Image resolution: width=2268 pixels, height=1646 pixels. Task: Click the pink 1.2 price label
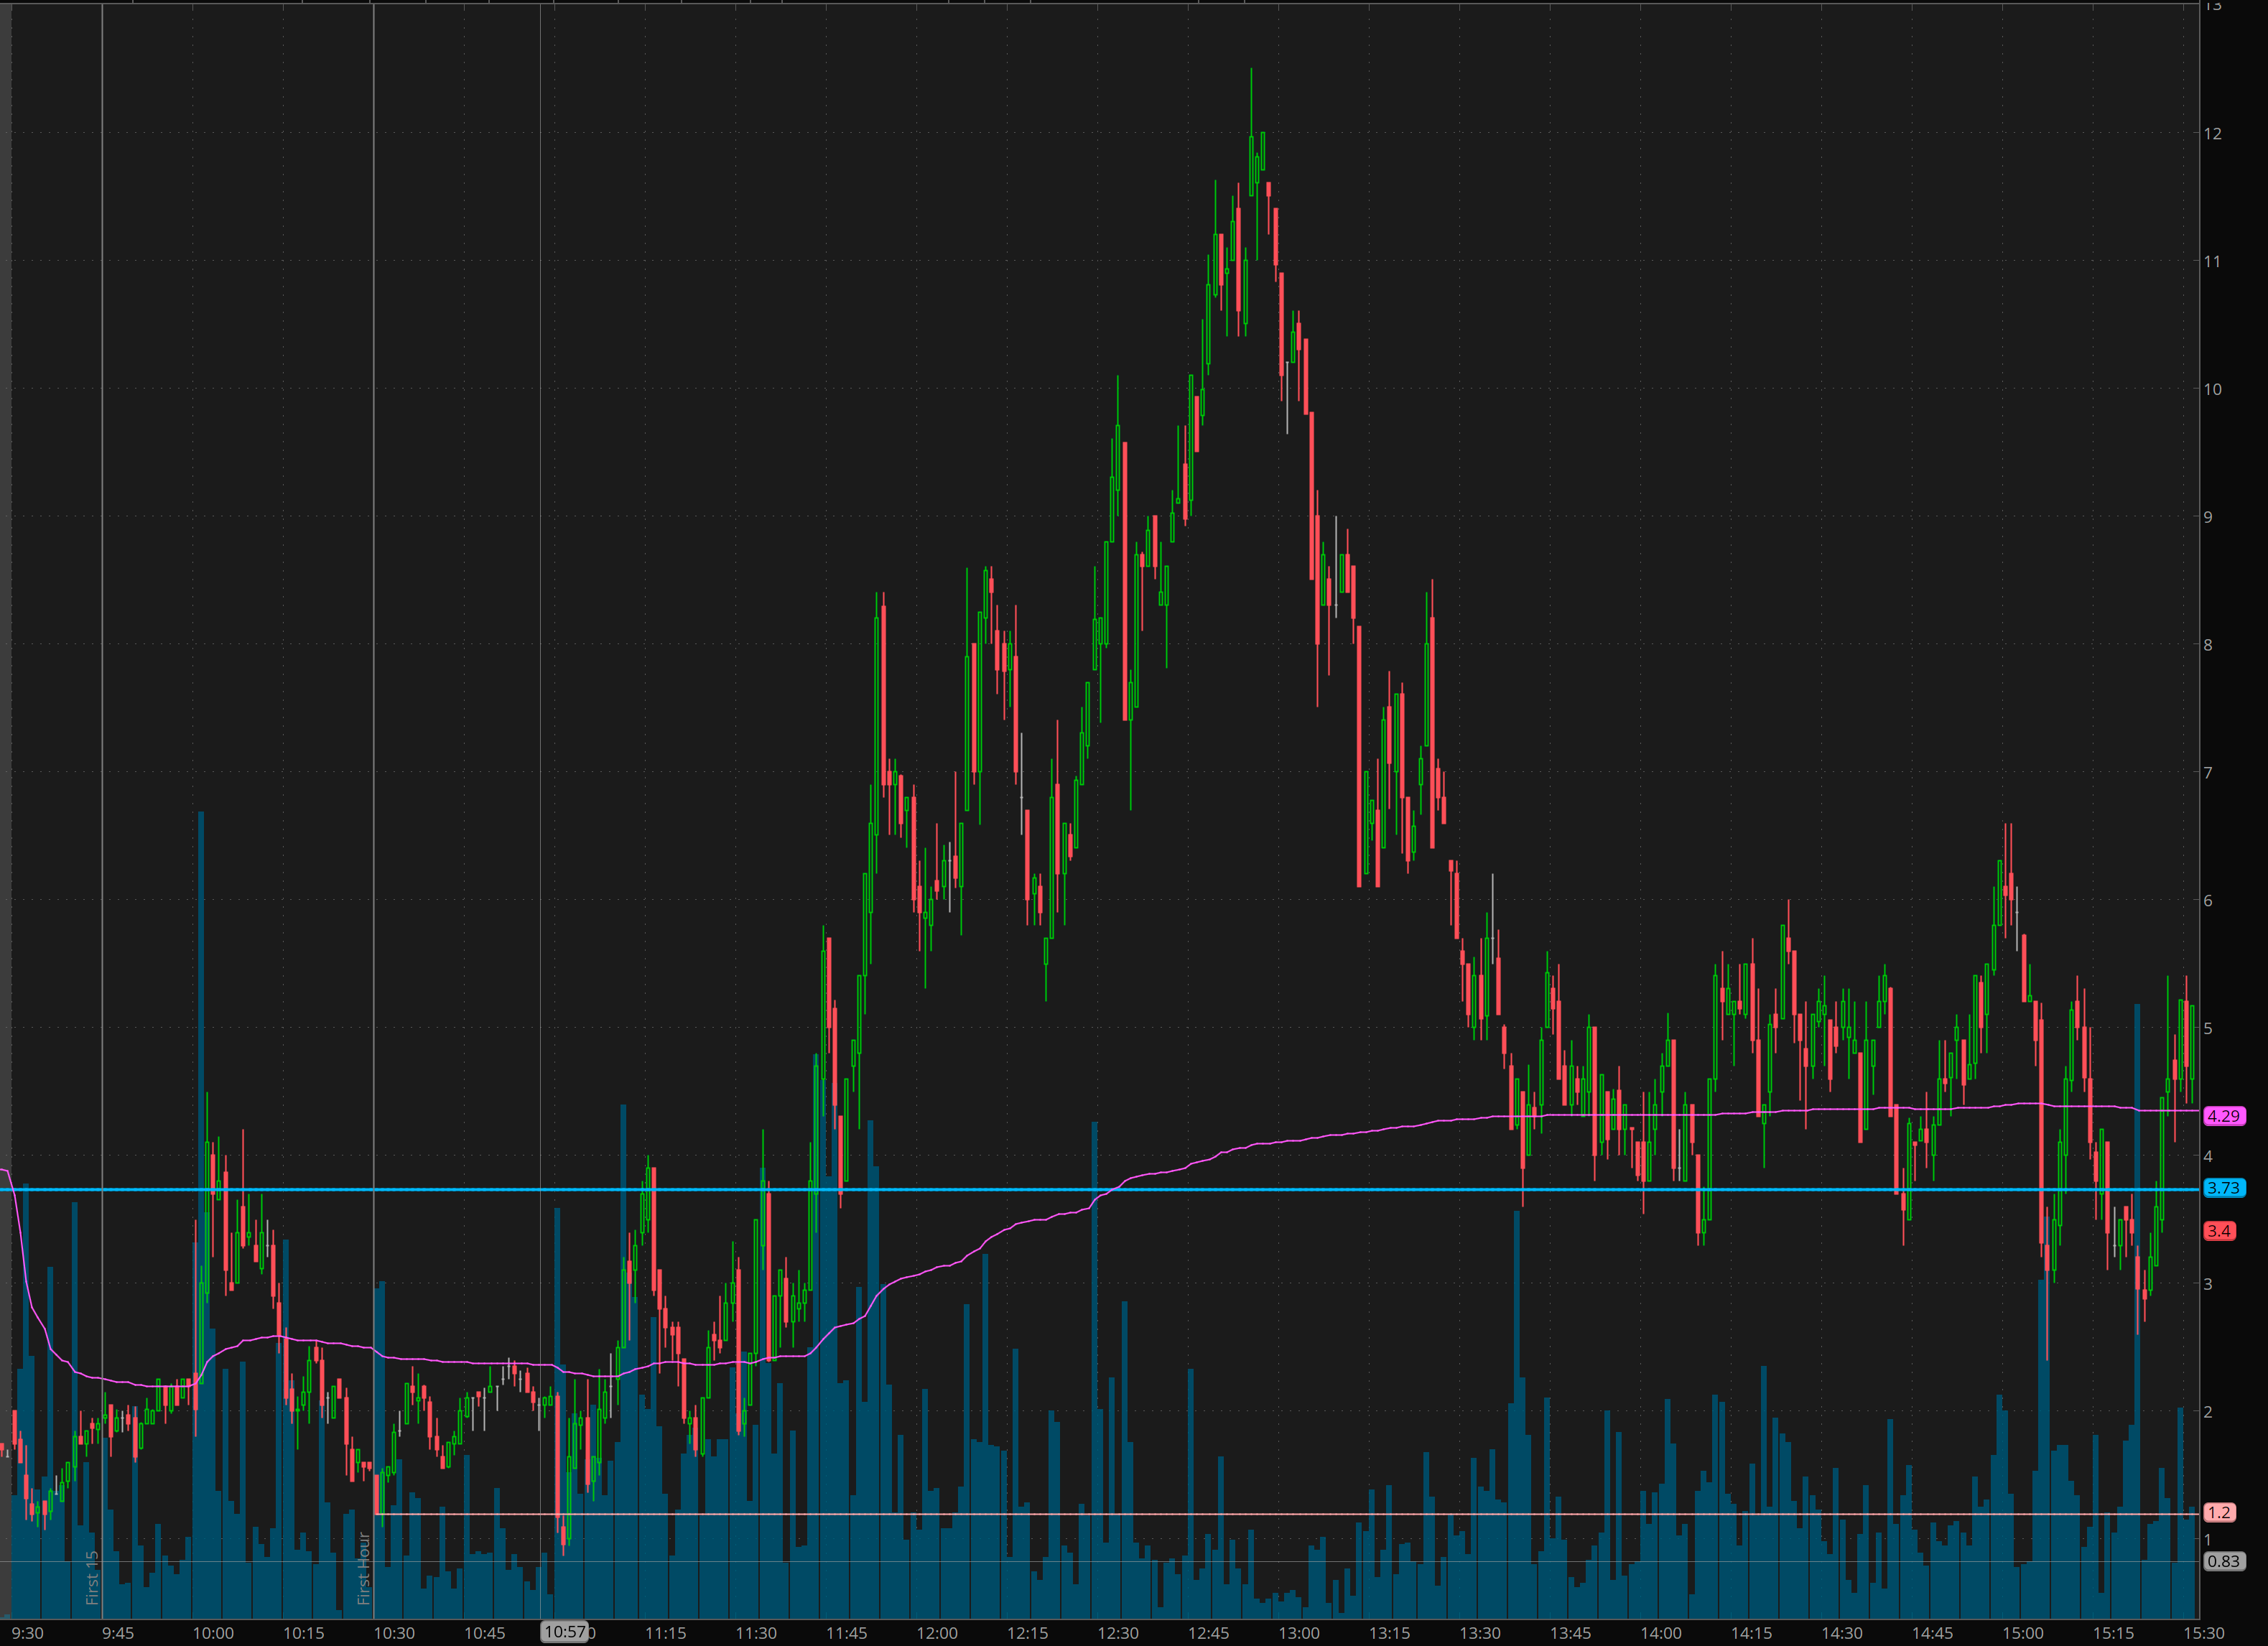click(x=2219, y=1513)
